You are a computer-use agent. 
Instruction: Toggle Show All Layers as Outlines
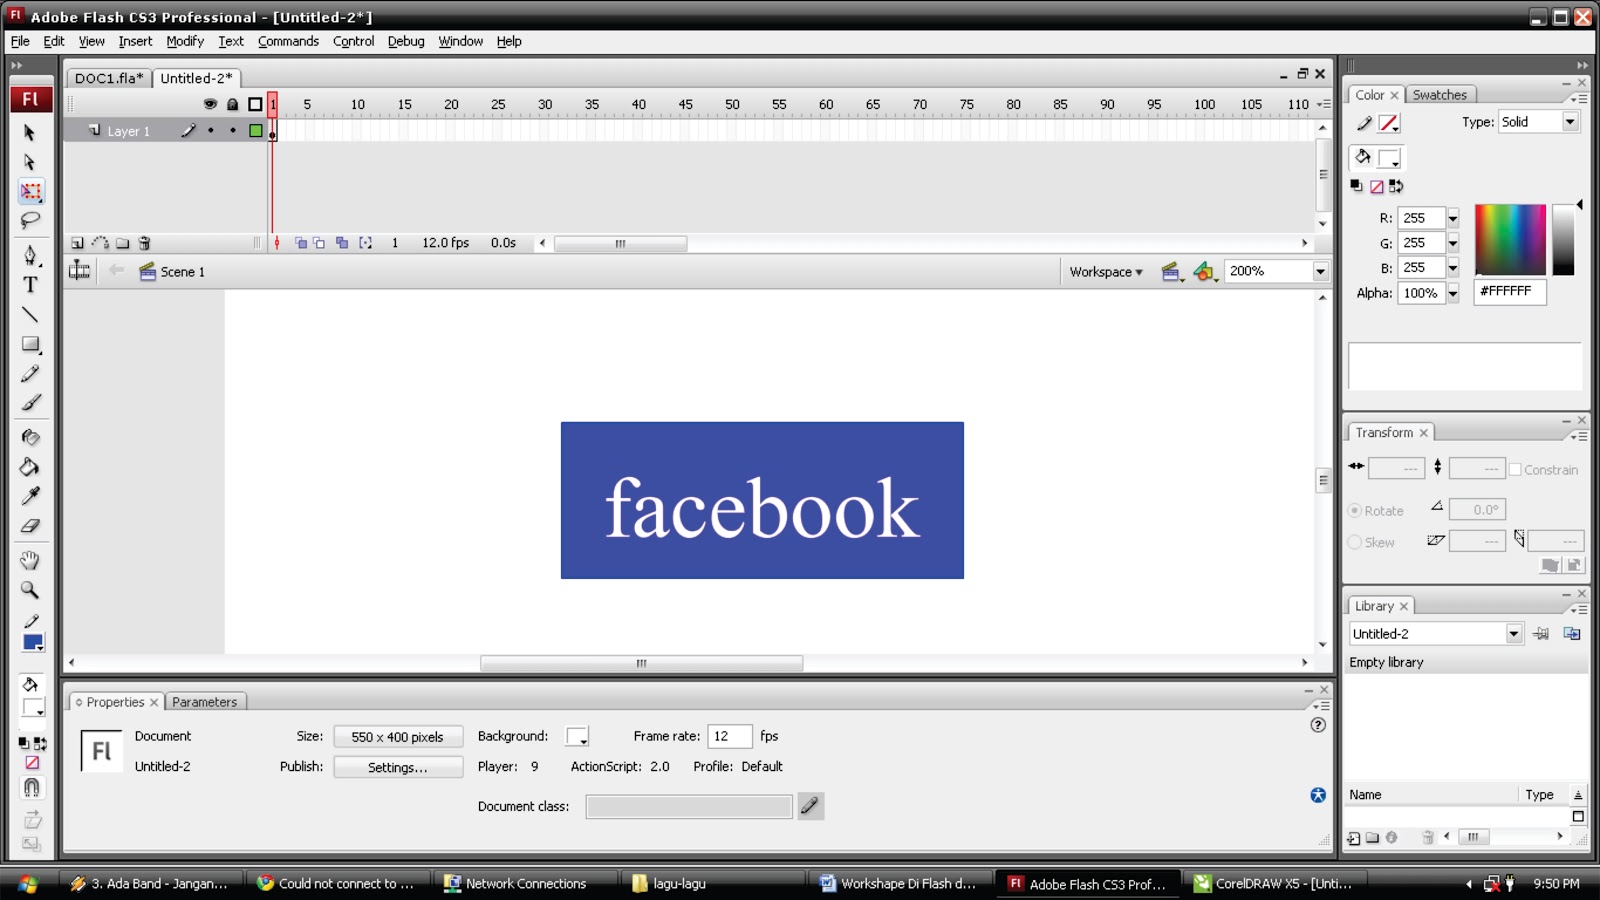click(255, 104)
